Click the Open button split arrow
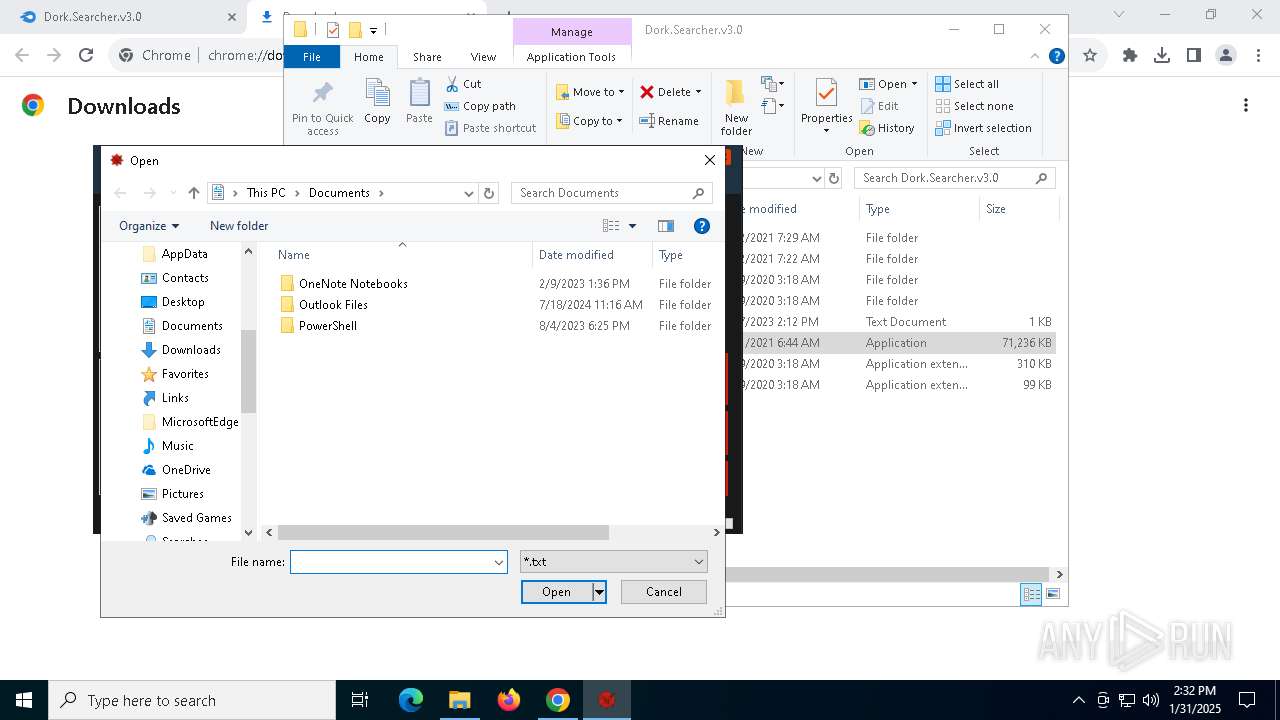Screen dimensions: 1280x720 599,592
